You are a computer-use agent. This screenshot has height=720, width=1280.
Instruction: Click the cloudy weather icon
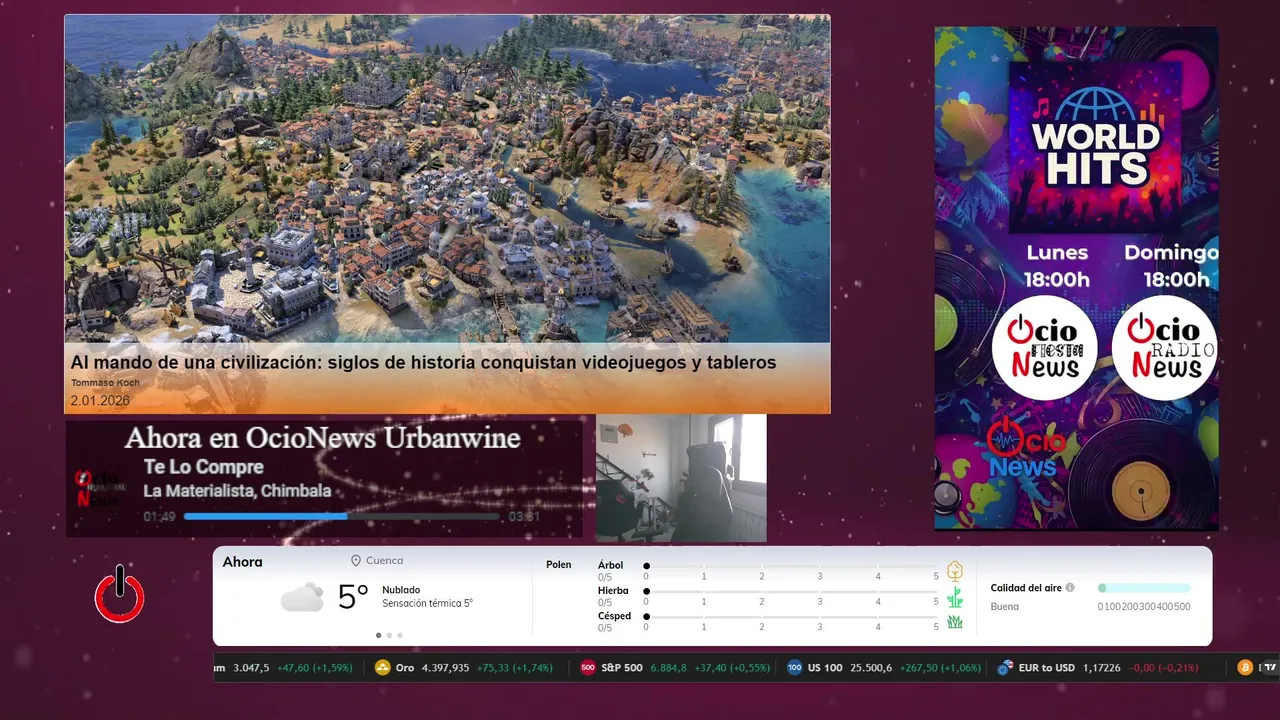tap(302, 597)
